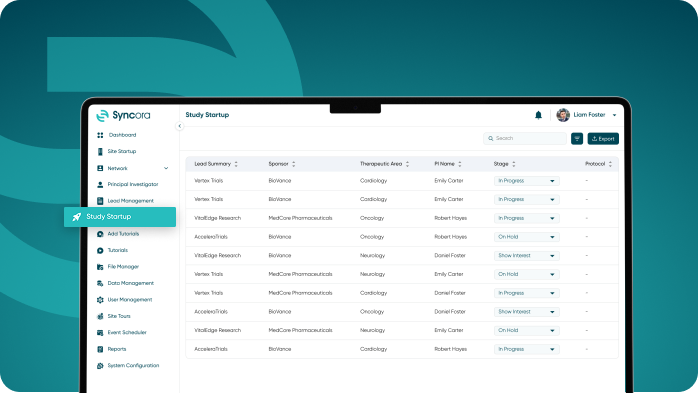The image size is (698, 393).
Task: Click into the Search field
Action: coord(525,139)
